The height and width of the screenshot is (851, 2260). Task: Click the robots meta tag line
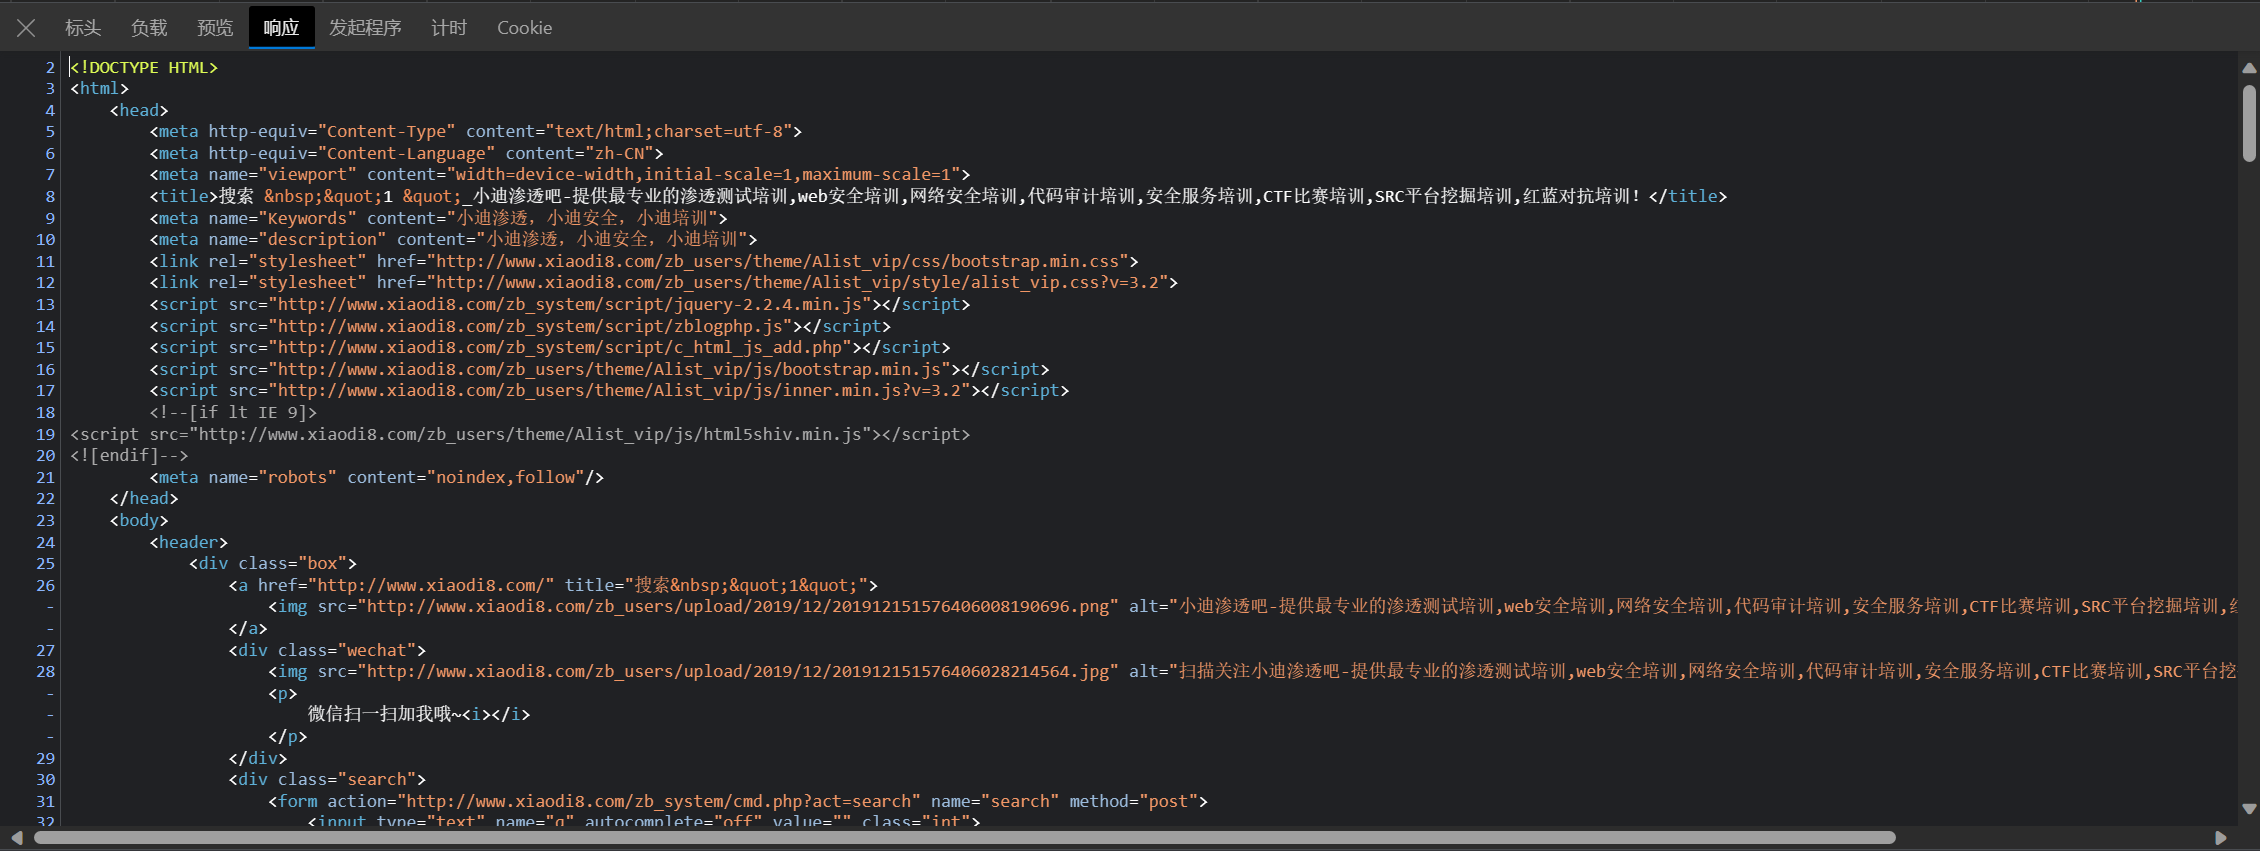pos(377,477)
